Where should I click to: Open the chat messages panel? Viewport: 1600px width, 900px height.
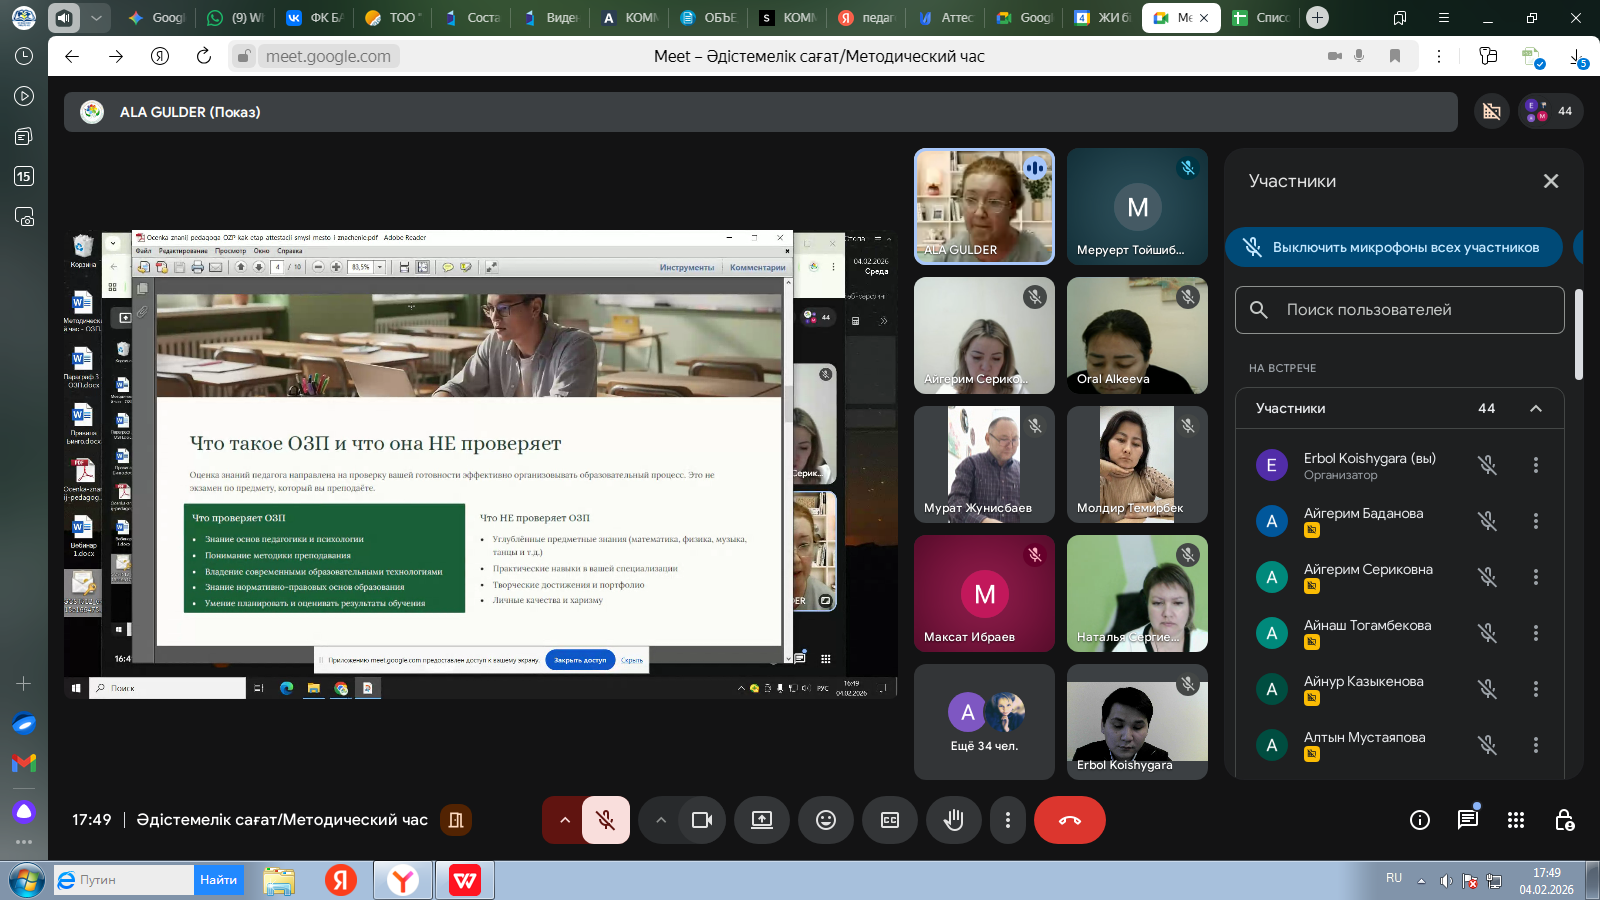point(1467,820)
